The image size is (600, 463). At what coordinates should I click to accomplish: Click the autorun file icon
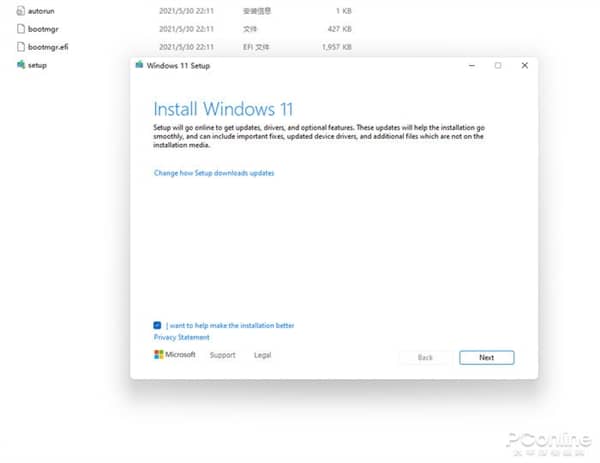coord(20,10)
